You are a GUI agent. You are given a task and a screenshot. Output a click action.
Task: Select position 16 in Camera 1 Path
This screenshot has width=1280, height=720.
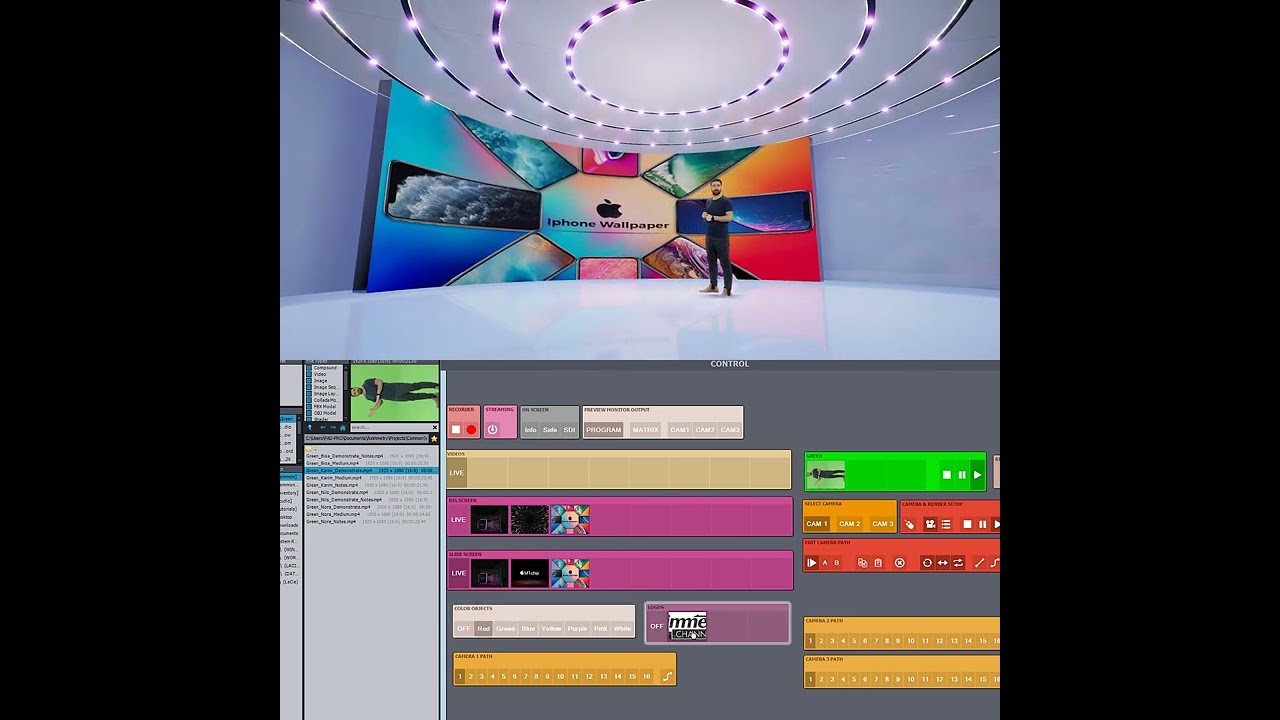646,677
